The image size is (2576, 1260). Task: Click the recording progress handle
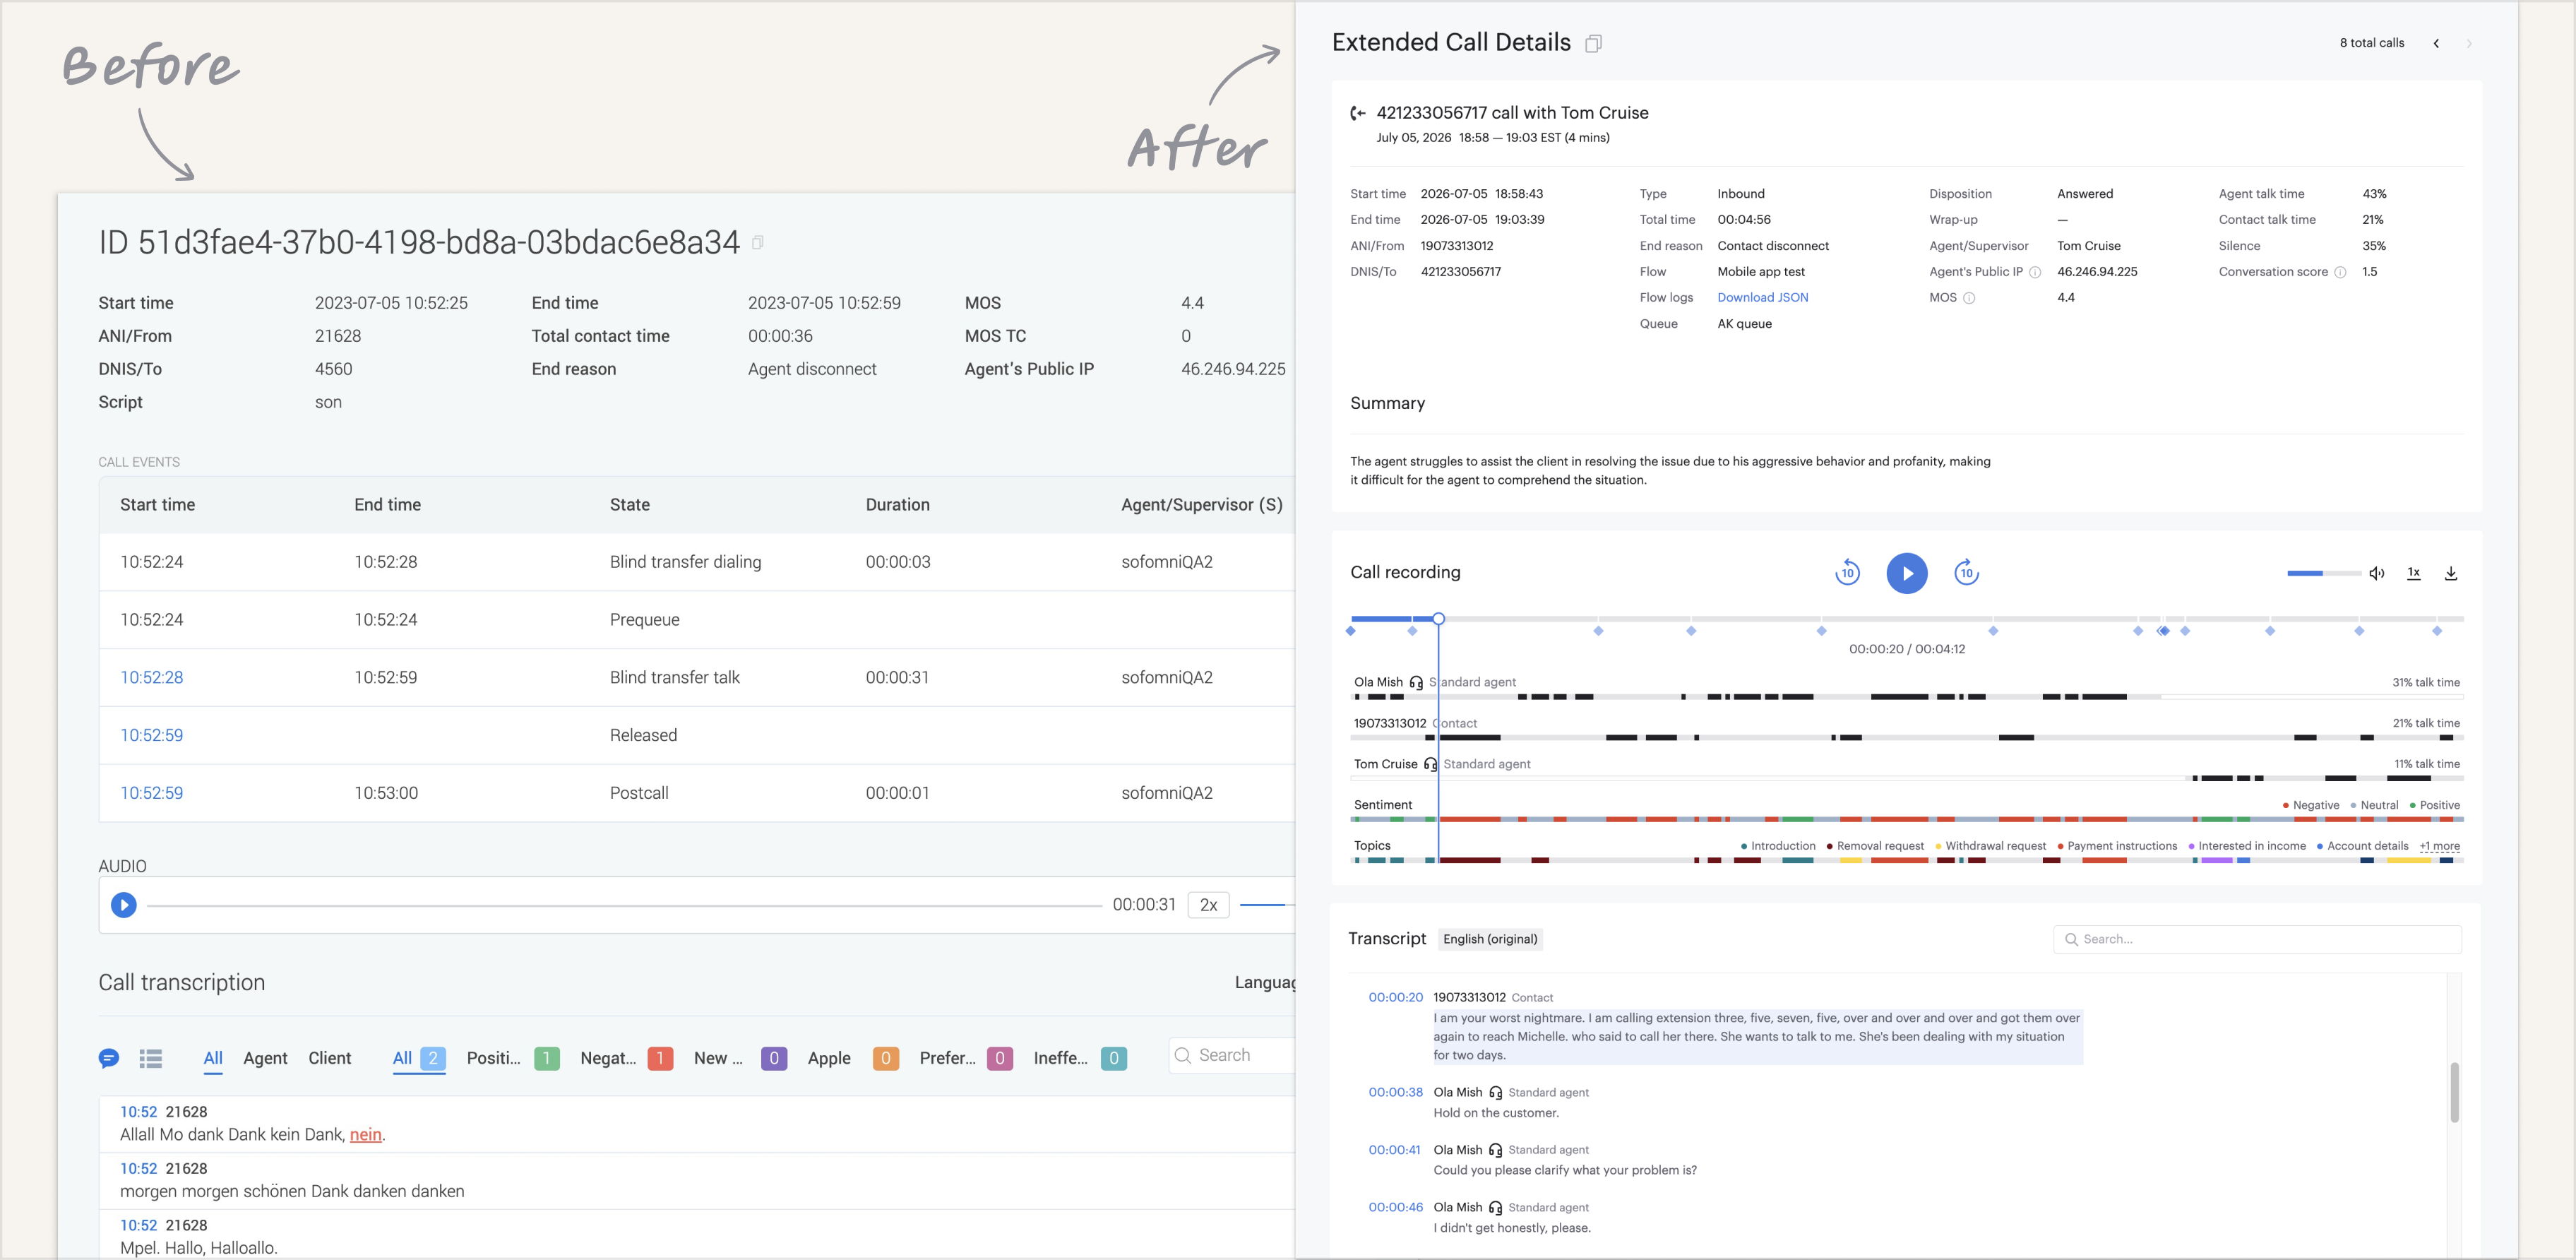[x=1438, y=619]
